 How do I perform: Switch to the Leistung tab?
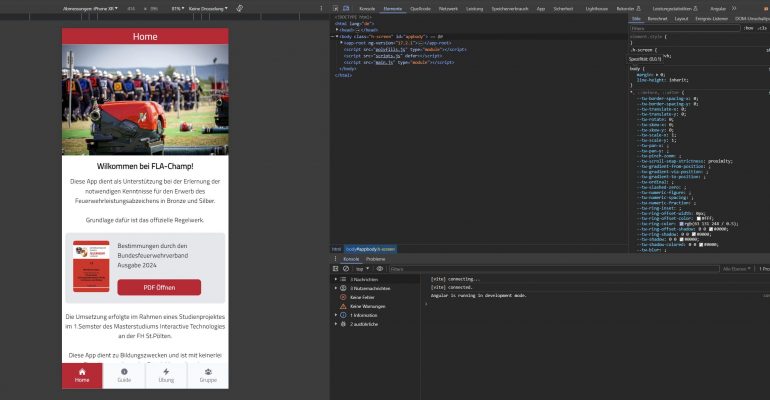click(474, 8)
